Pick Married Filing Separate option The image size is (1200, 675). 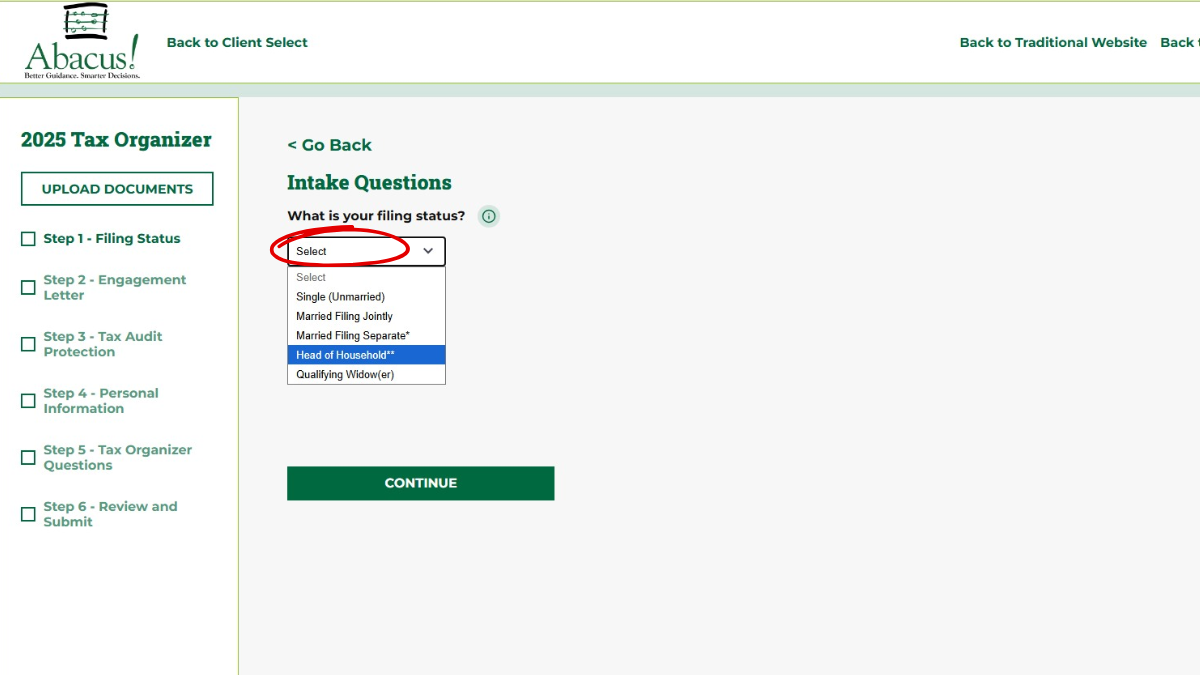[352, 336]
